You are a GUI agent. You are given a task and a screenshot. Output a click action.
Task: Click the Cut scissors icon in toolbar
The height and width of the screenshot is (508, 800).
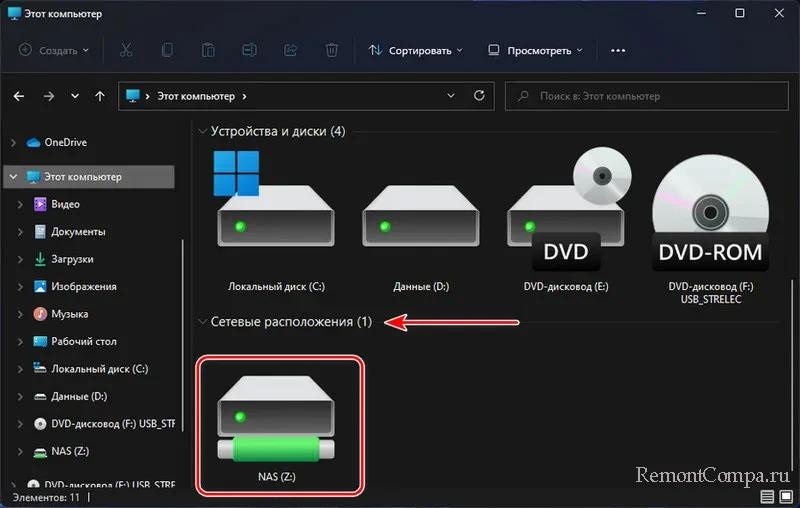(x=126, y=50)
